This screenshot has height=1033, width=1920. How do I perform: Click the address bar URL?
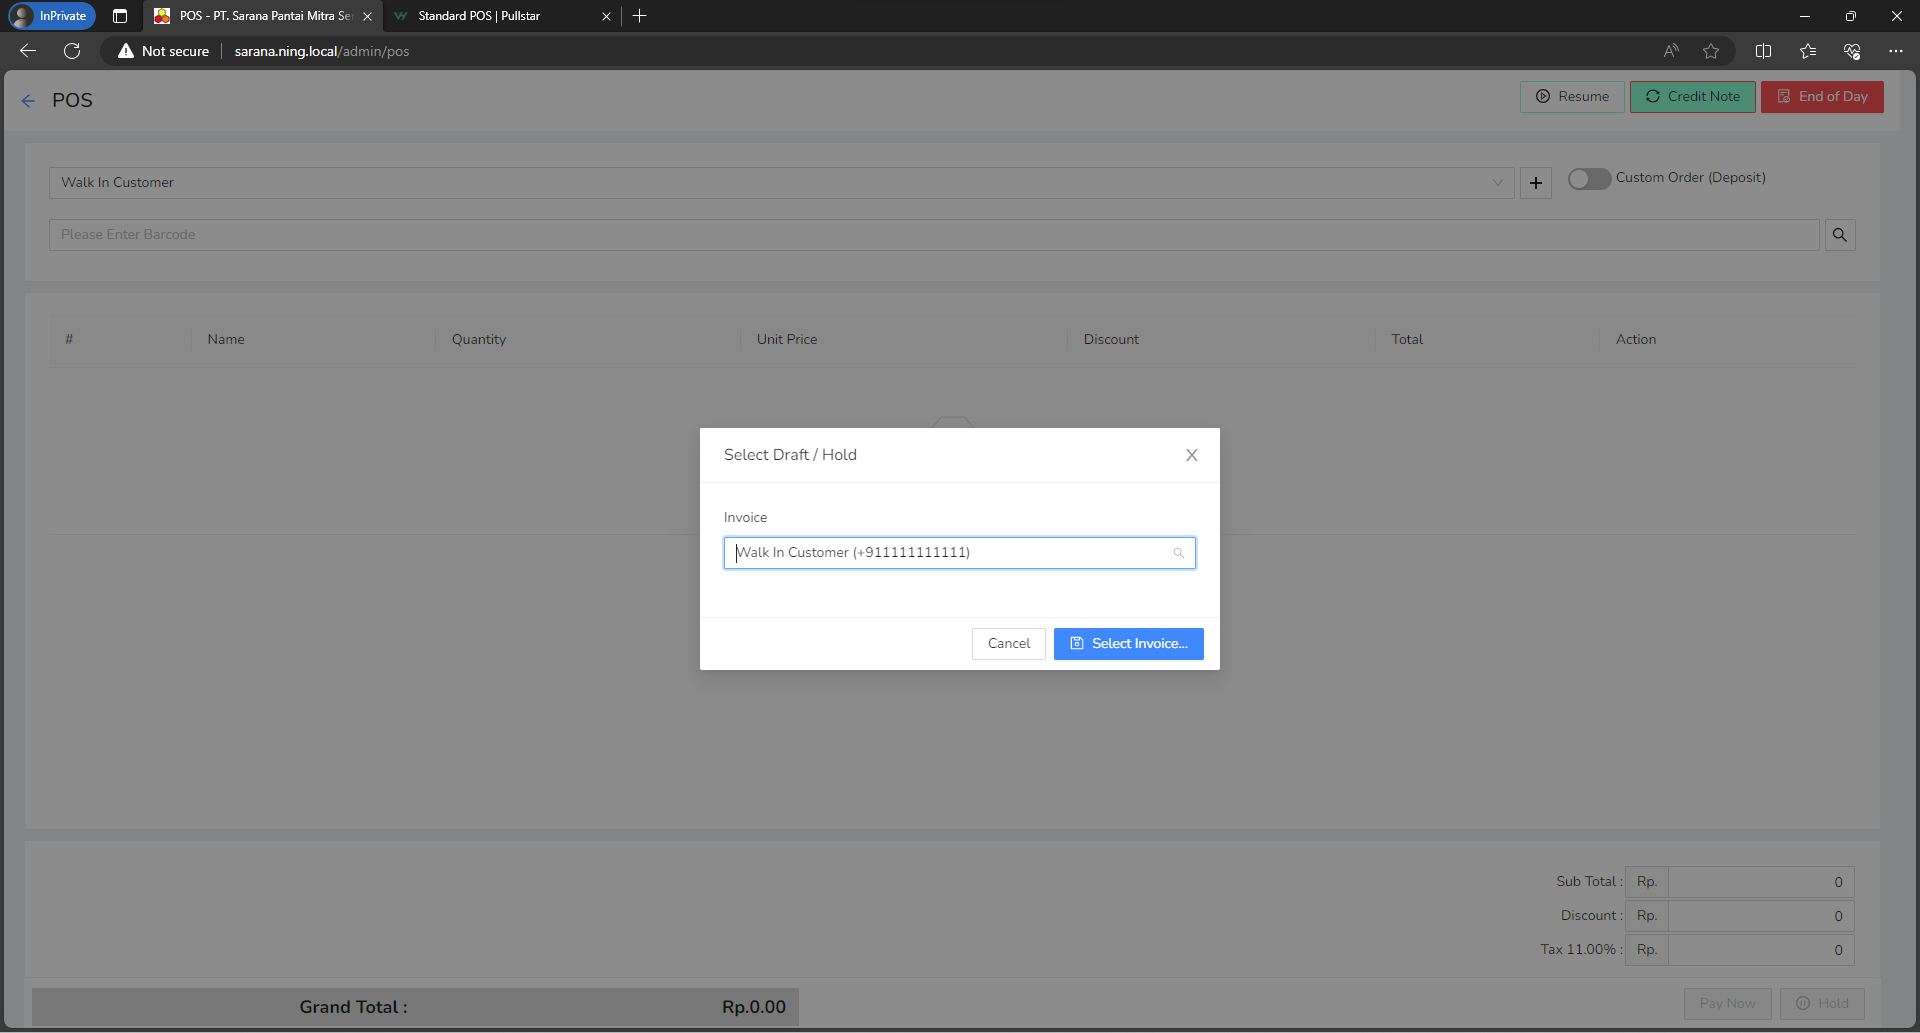[322, 51]
